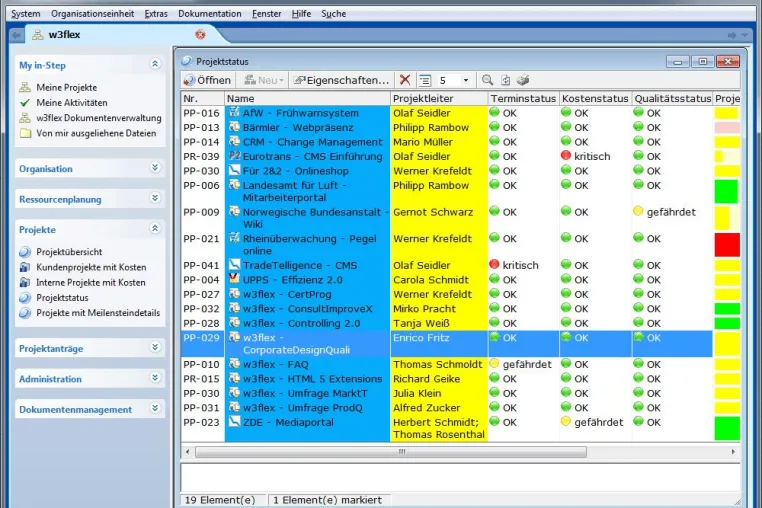Click the pink status swatch for Bärmler - Webpräsenz row
The height and width of the screenshot is (508, 762).
click(x=727, y=127)
